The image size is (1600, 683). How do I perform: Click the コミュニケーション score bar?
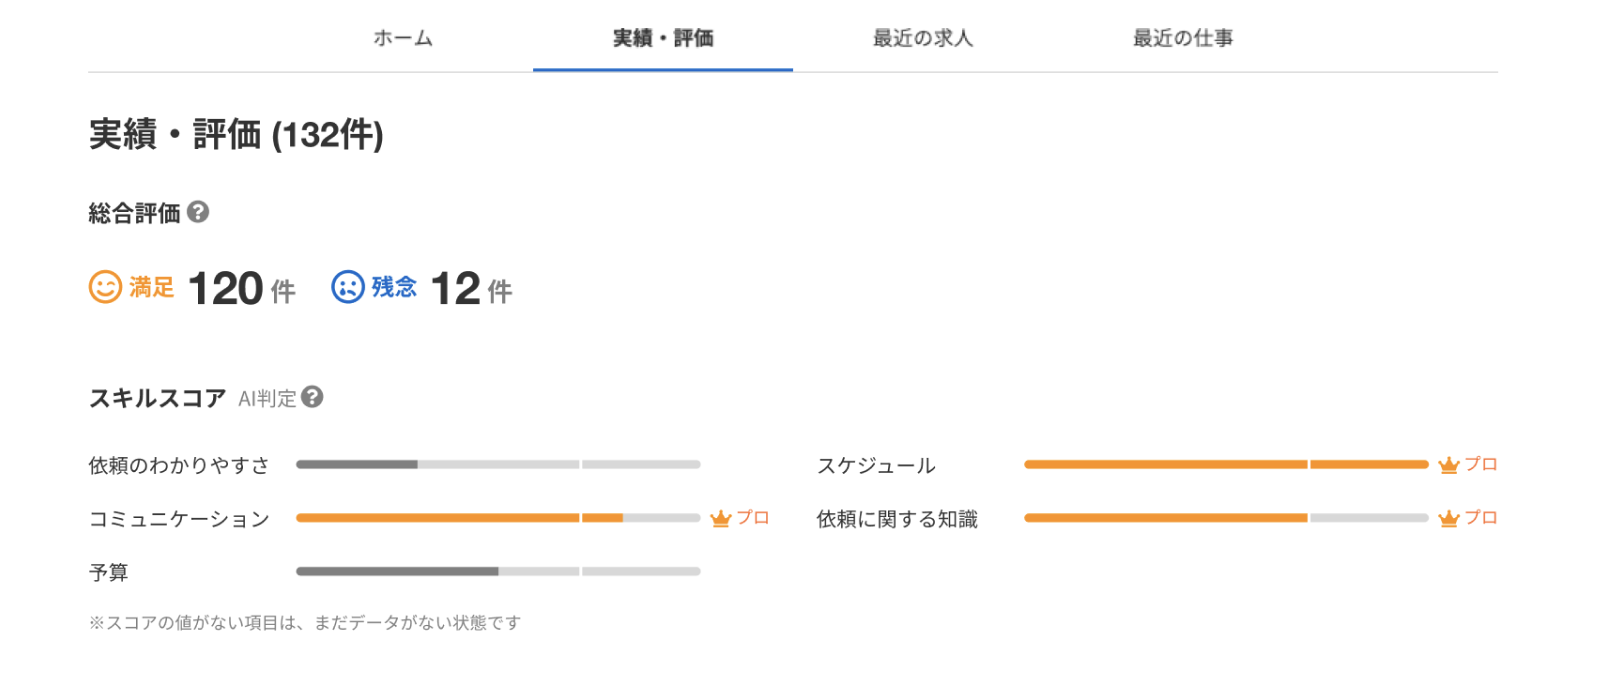tap(498, 518)
